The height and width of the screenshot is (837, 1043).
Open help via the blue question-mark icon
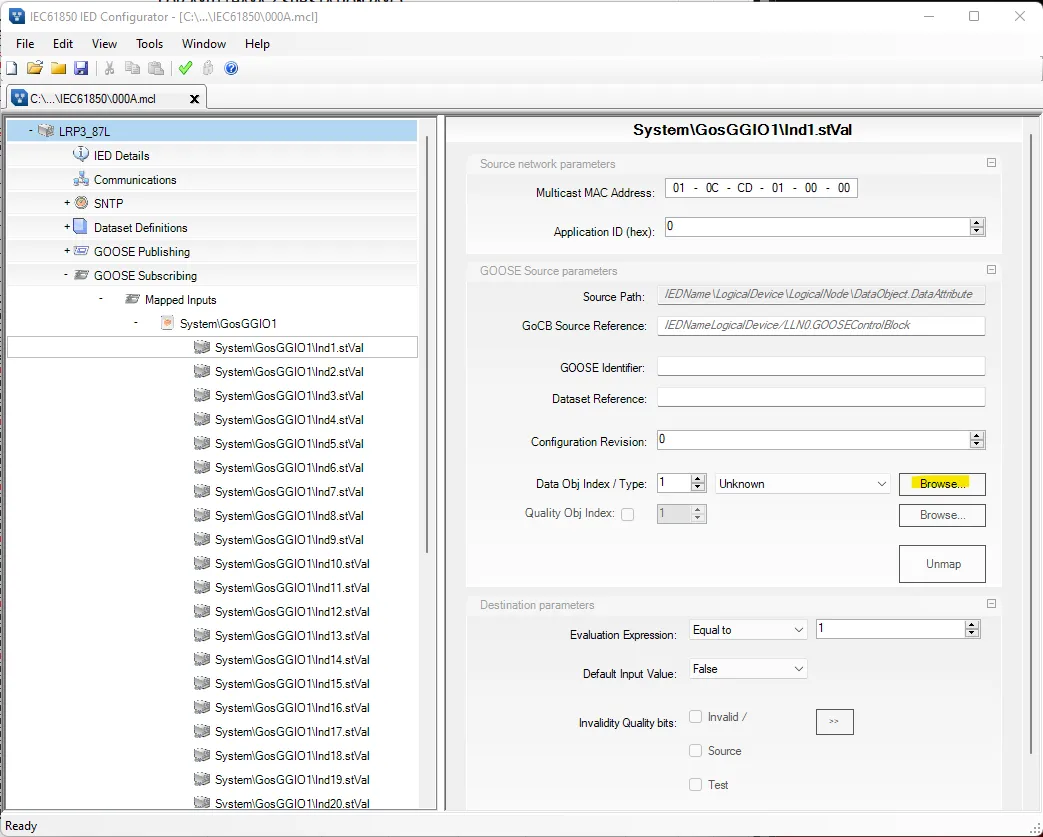coord(231,68)
